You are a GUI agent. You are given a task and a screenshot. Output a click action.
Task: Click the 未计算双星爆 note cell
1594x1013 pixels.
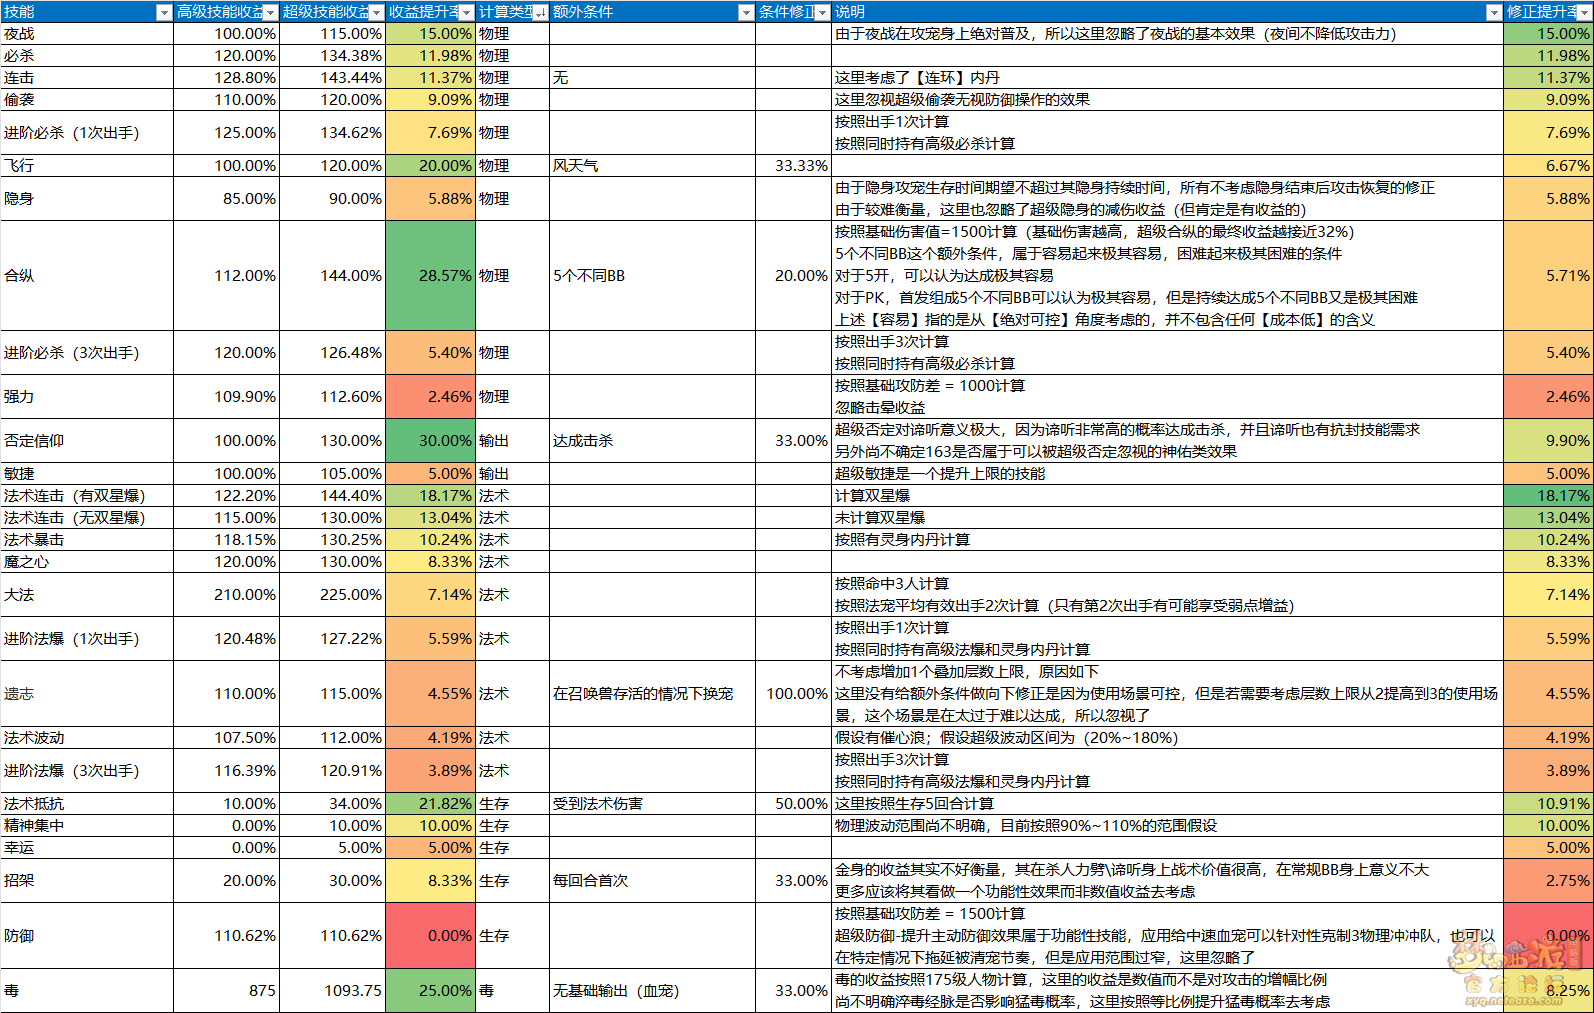[1167, 518]
